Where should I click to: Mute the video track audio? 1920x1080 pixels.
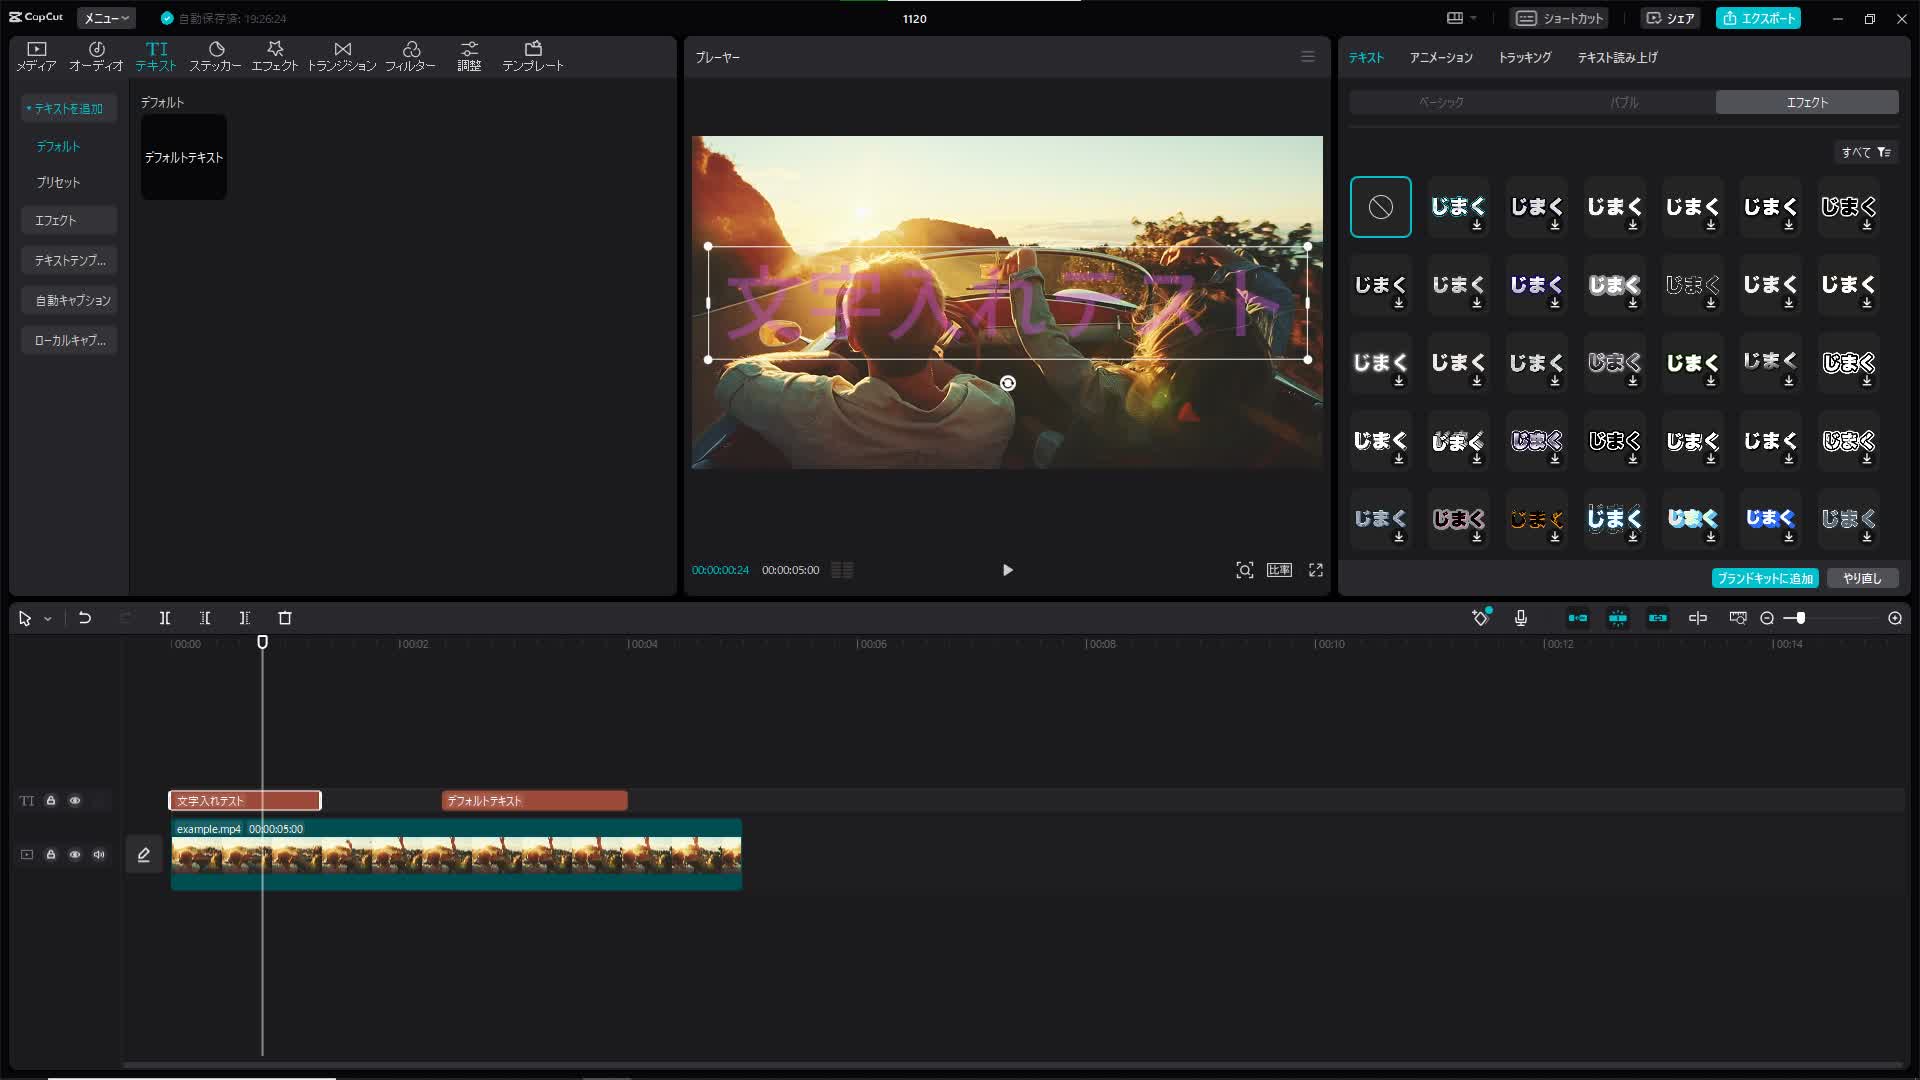[x=99, y=855]
